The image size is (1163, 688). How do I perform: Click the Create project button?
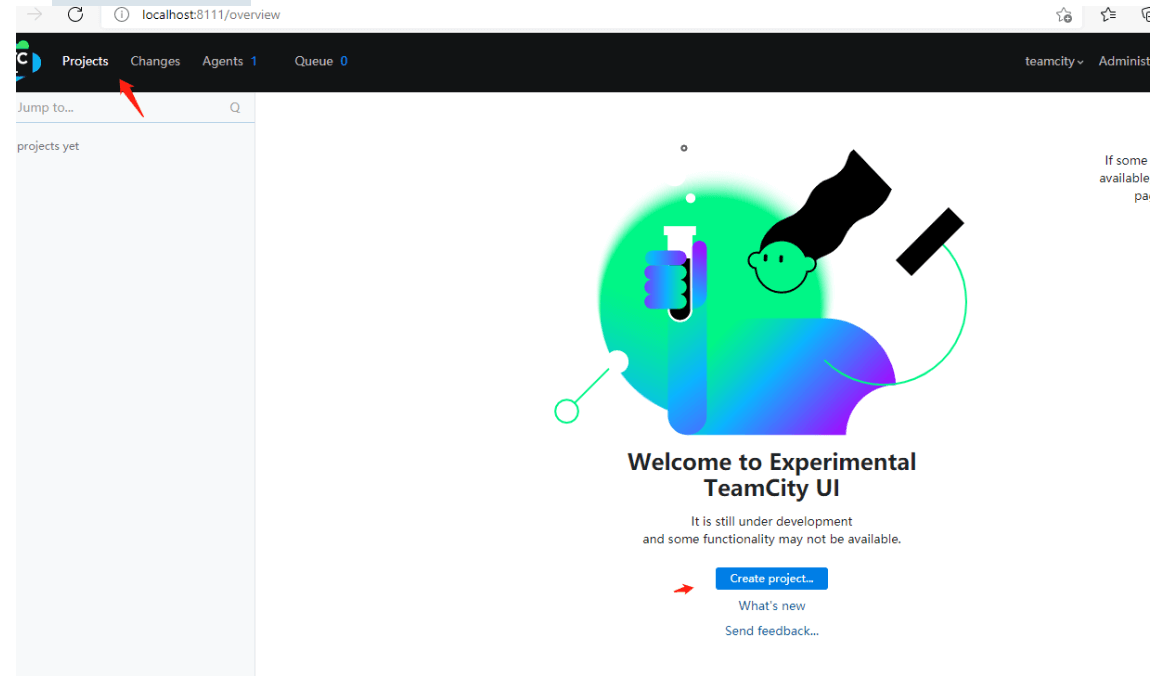pos(771,578)
